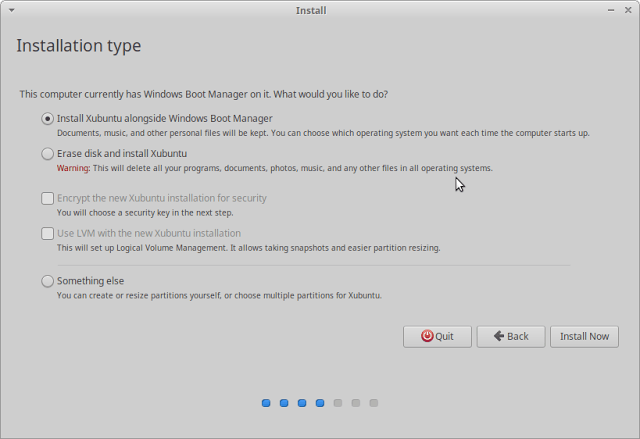Click the second blue progress dot
The image size is (640, 439).
pos(284,403)
